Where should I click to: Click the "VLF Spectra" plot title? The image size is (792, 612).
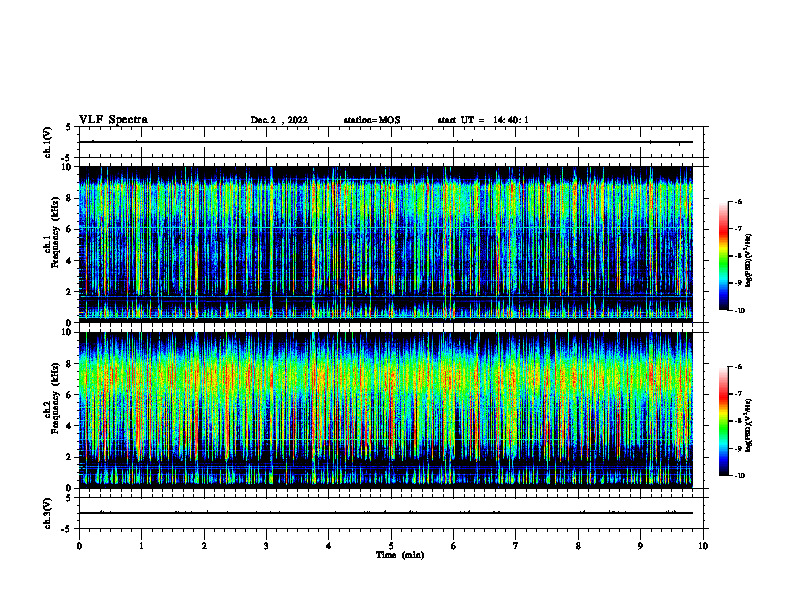[x=114, y=120]
